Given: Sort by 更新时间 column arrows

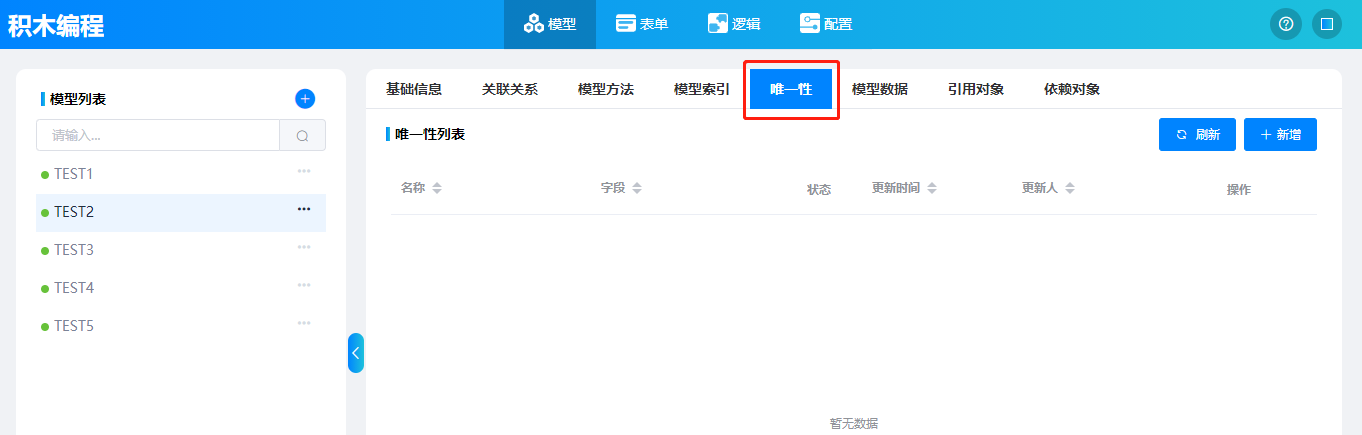Looking at the screenshot, I should point(932,188).
